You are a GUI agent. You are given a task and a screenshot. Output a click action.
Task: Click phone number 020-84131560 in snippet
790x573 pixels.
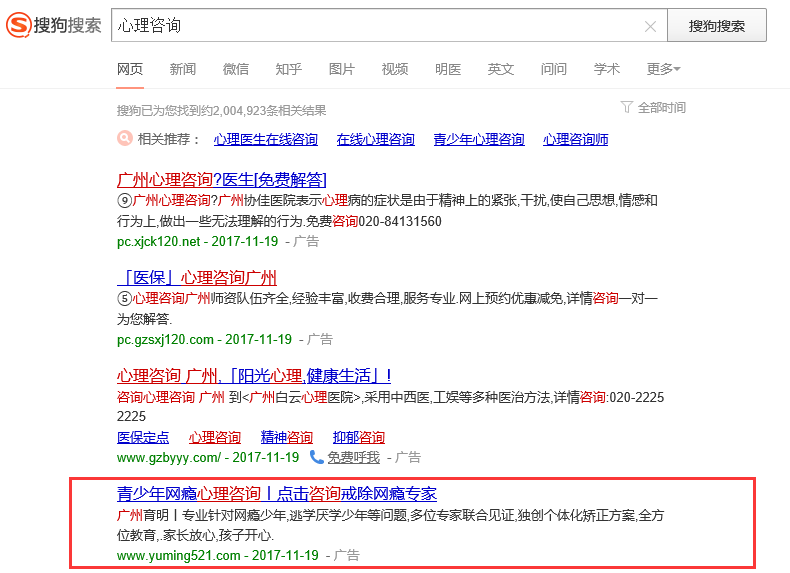point(400,221)
